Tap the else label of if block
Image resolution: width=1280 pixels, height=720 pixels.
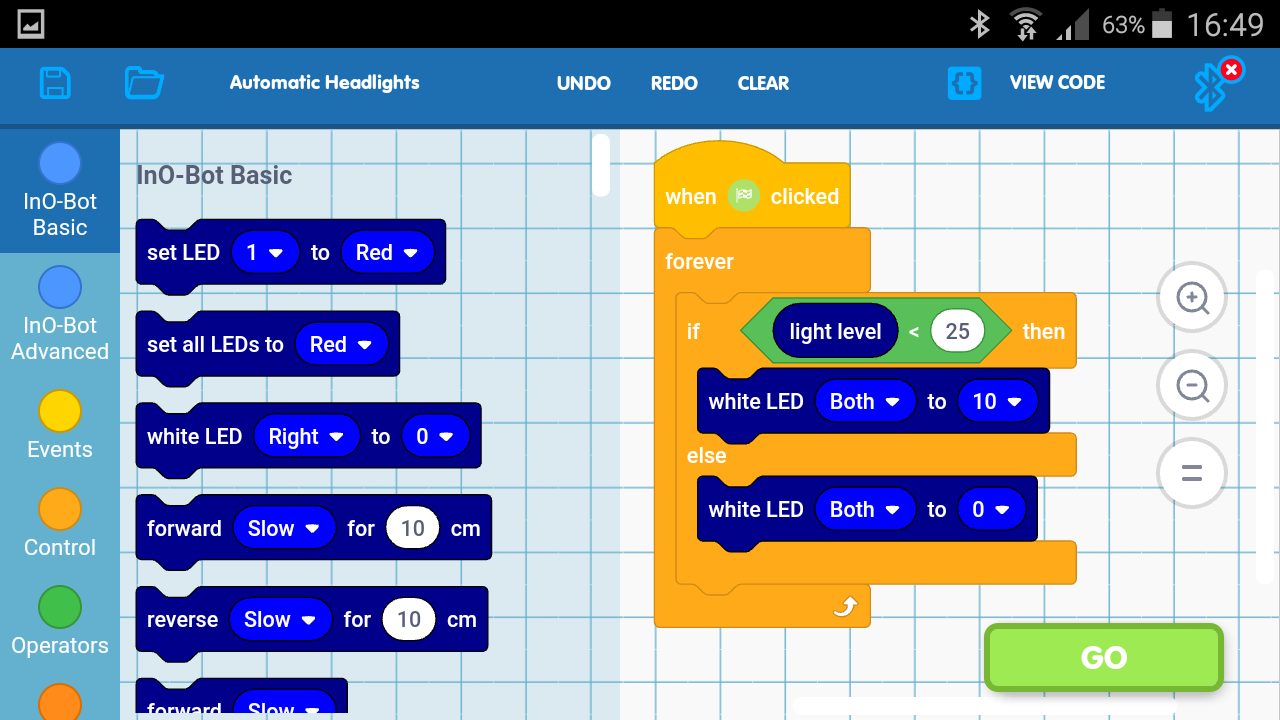pyautogui.click(x=706, y=455)
